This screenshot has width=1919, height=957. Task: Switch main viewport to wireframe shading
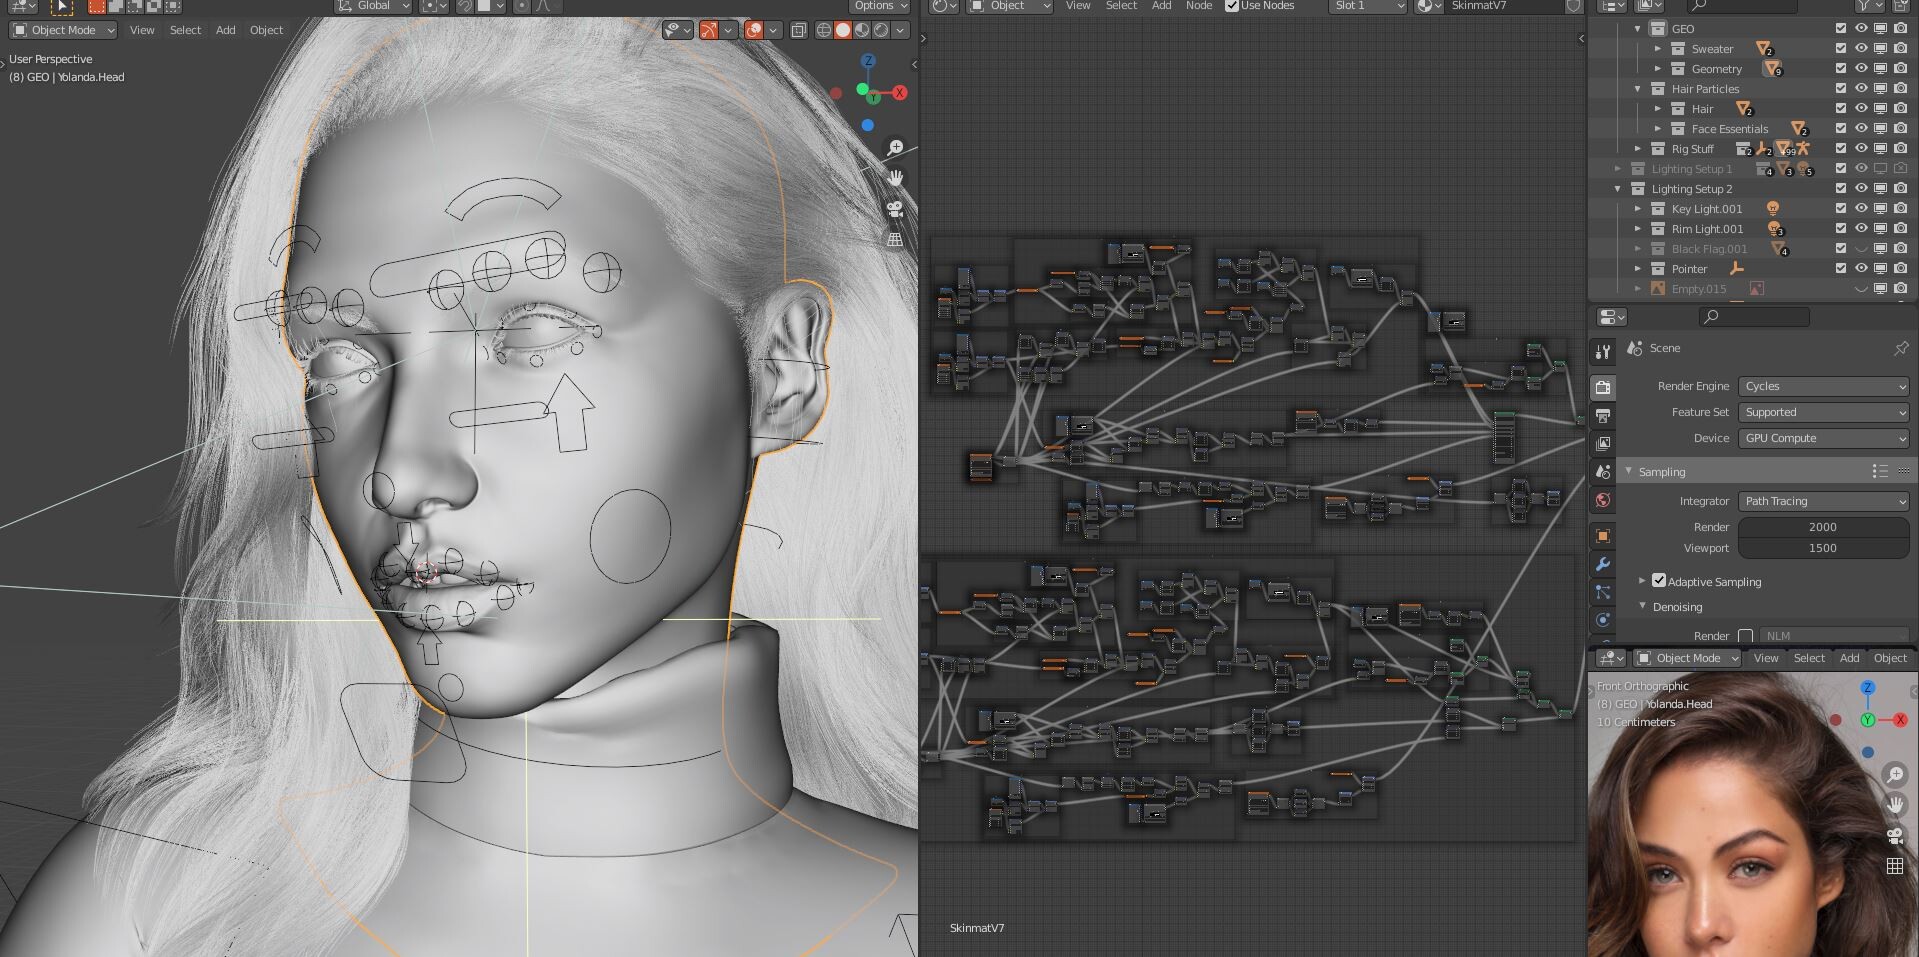[824, 30]
